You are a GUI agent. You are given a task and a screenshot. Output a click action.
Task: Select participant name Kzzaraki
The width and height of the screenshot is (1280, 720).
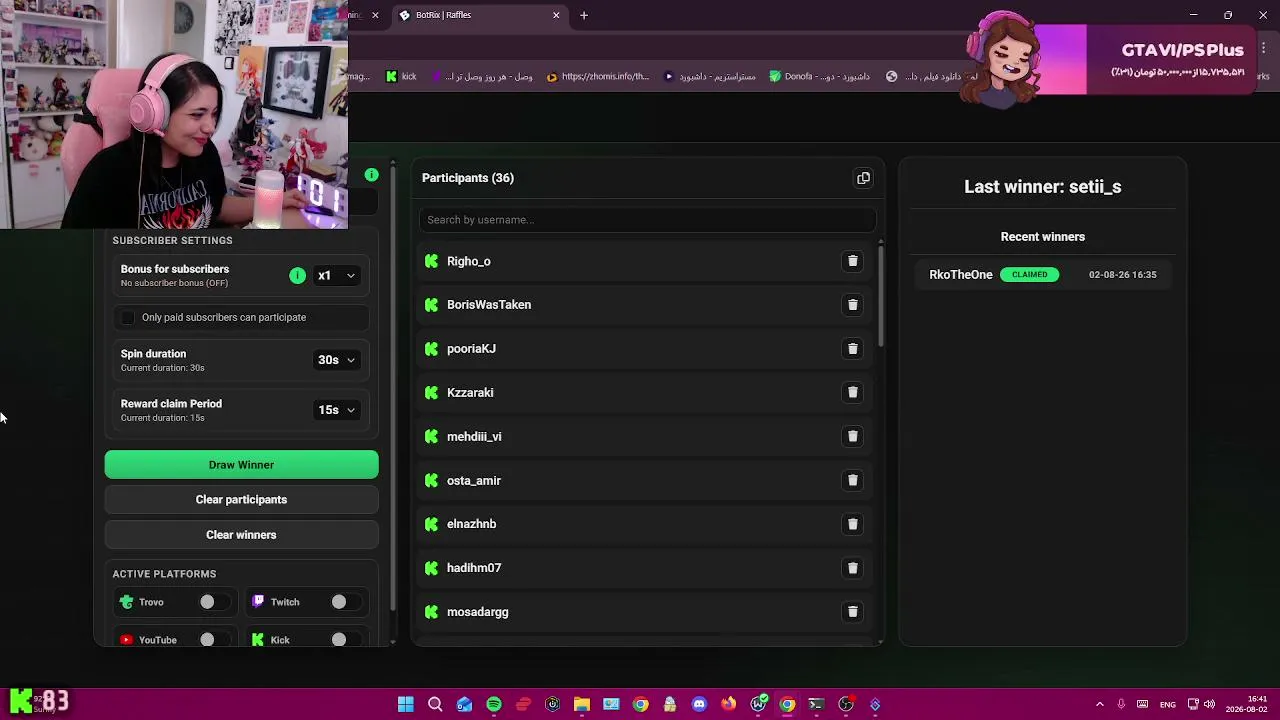coord(470,392)
